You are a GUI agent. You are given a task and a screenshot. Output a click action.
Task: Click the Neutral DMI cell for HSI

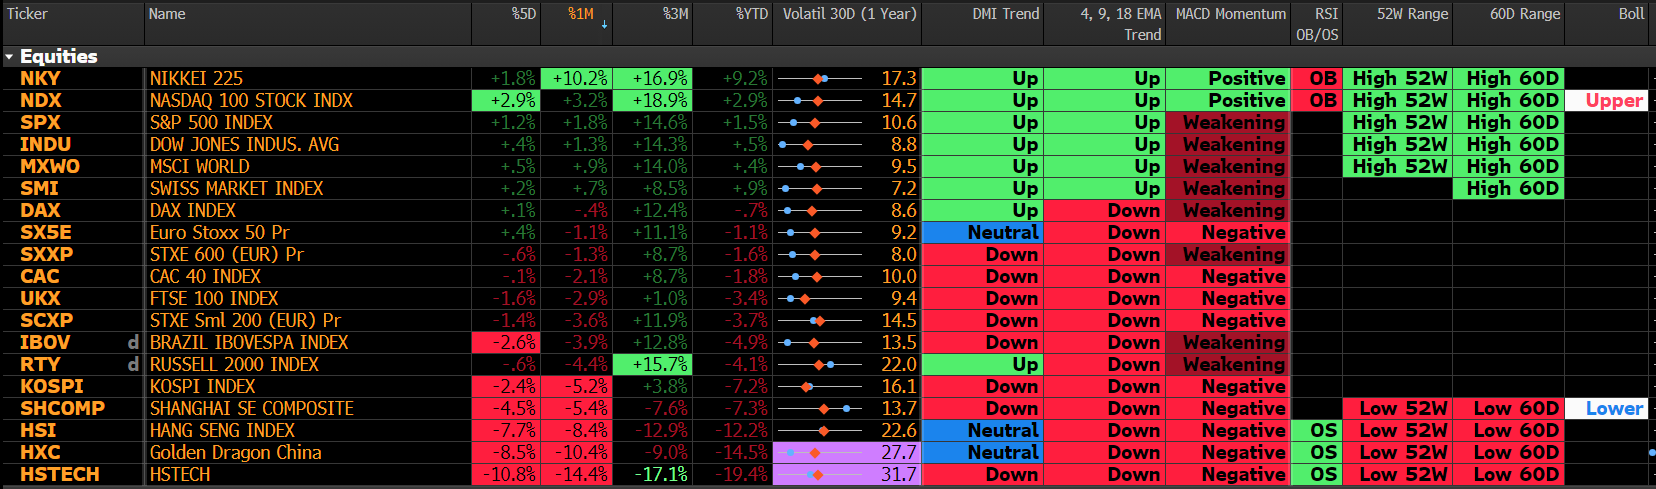(982, 430)
